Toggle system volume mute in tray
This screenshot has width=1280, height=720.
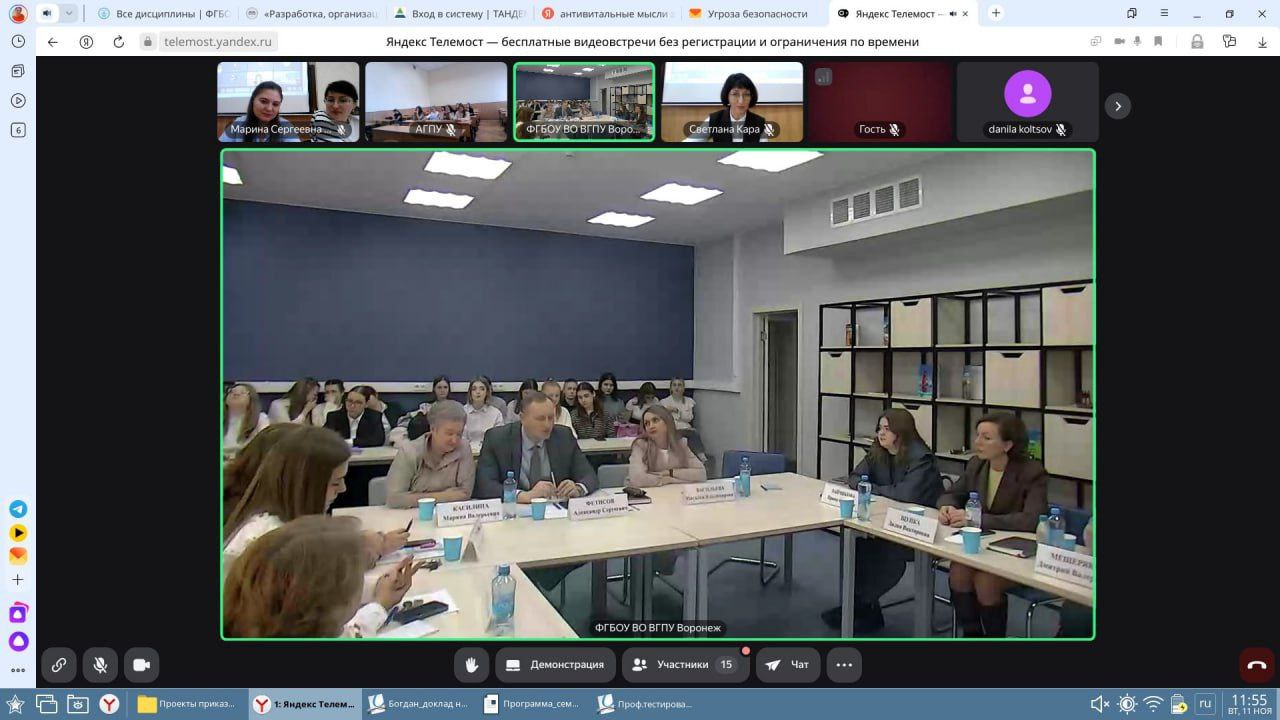(1099, 704)
